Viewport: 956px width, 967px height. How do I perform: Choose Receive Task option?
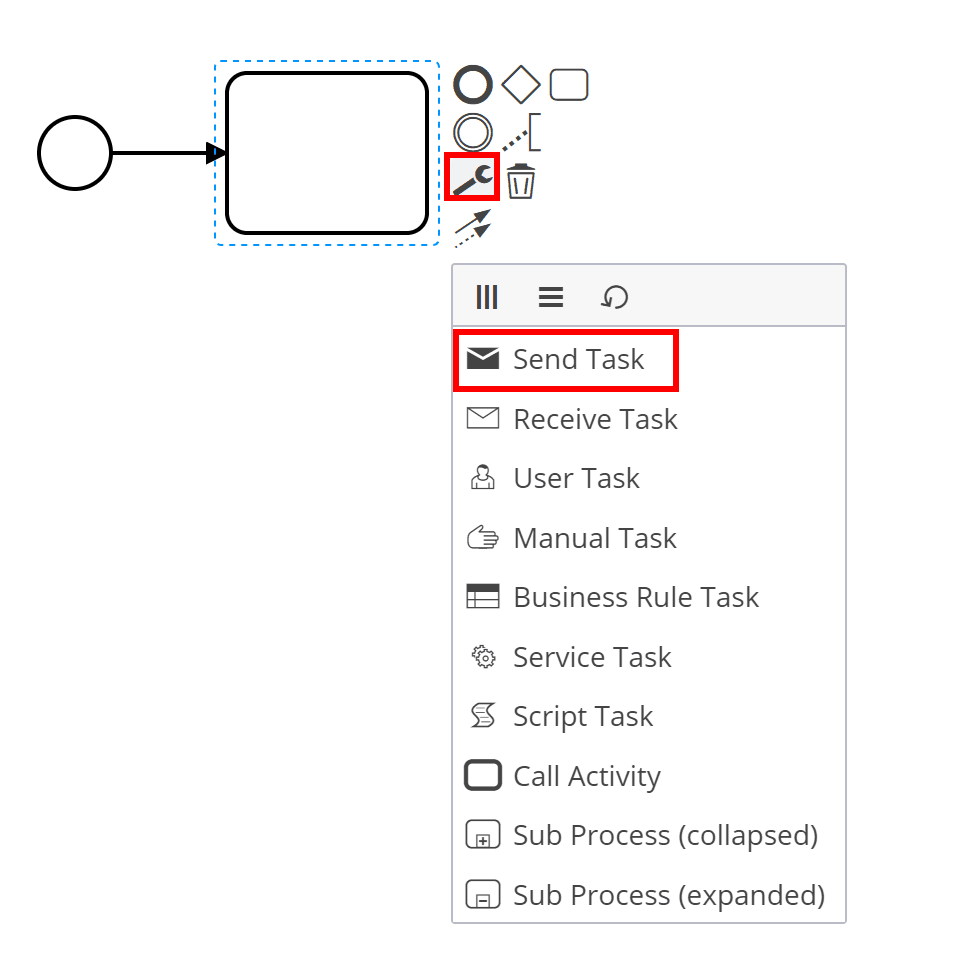tap(649, 419)
